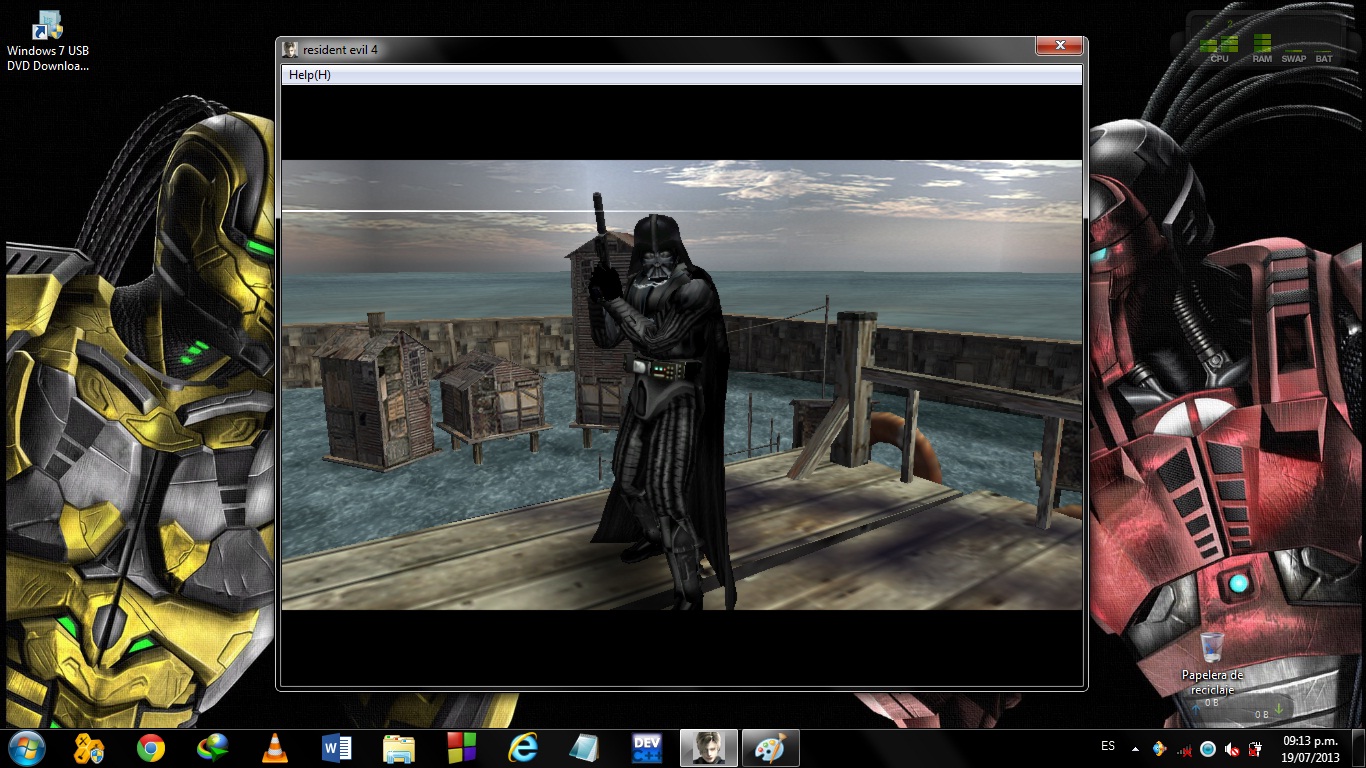Open the Notepad-style taskbar icon
Screen dimensions: 1366x768
pos(585,748)
